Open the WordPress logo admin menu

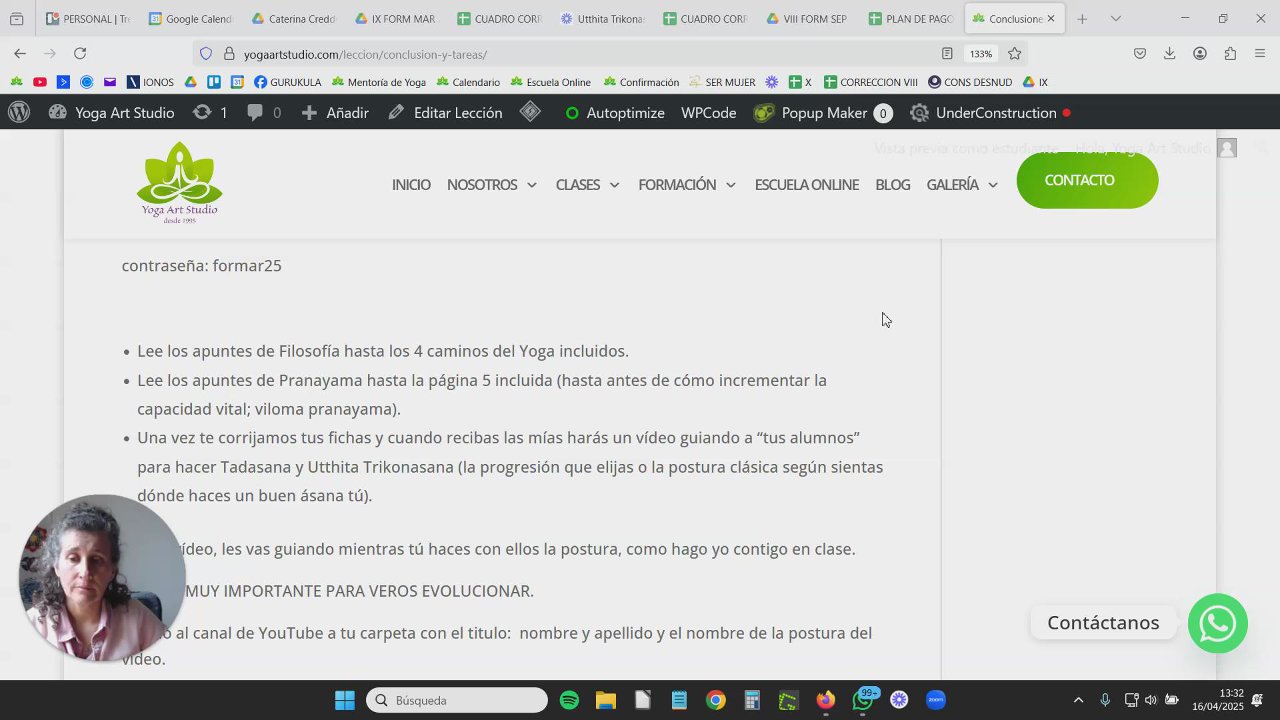18,113
